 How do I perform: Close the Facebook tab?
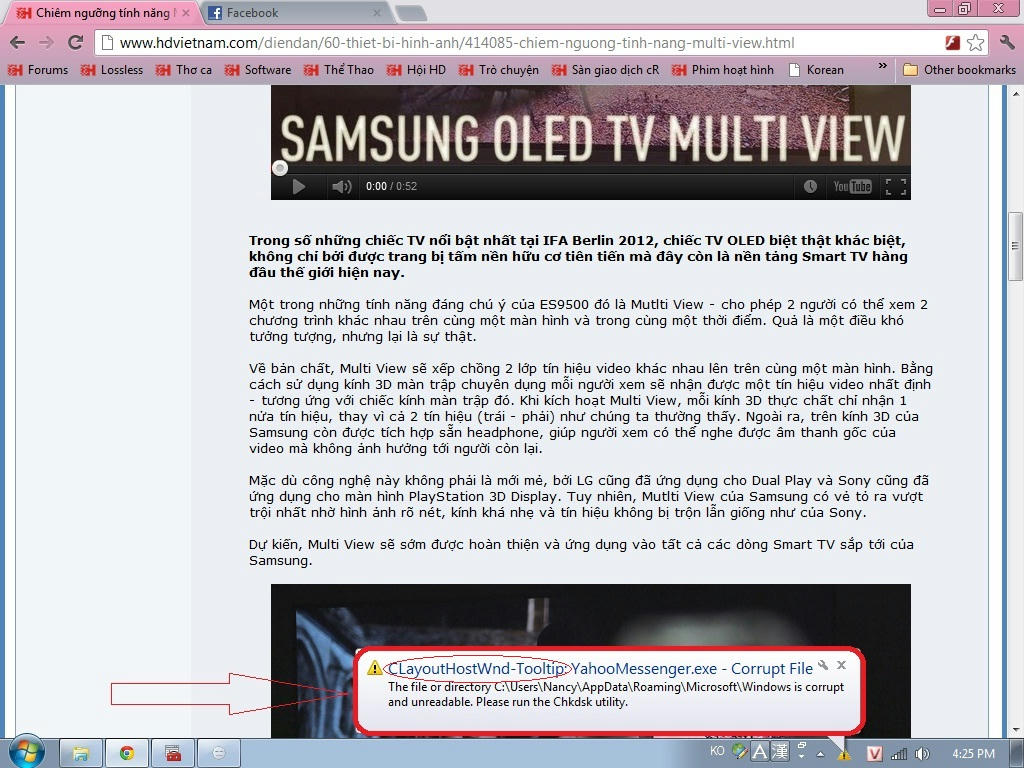(x=377, y=12)
